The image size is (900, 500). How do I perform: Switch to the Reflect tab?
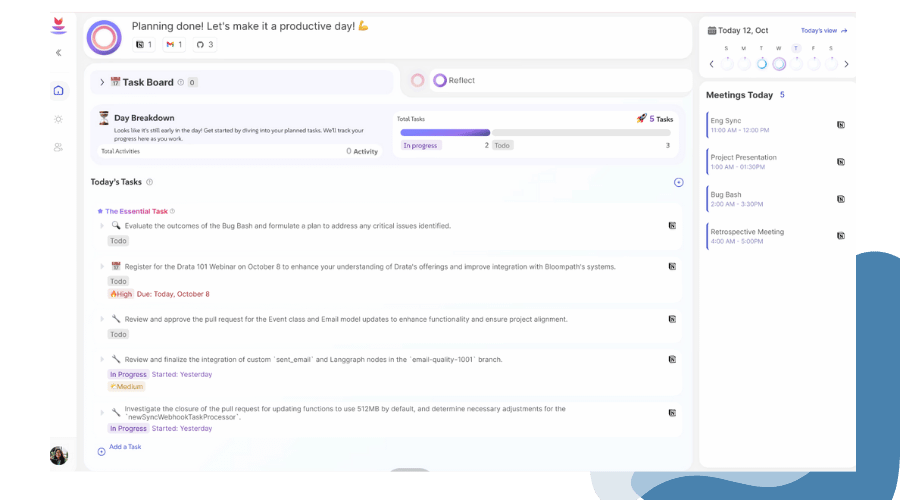click(x=453, y=81)
